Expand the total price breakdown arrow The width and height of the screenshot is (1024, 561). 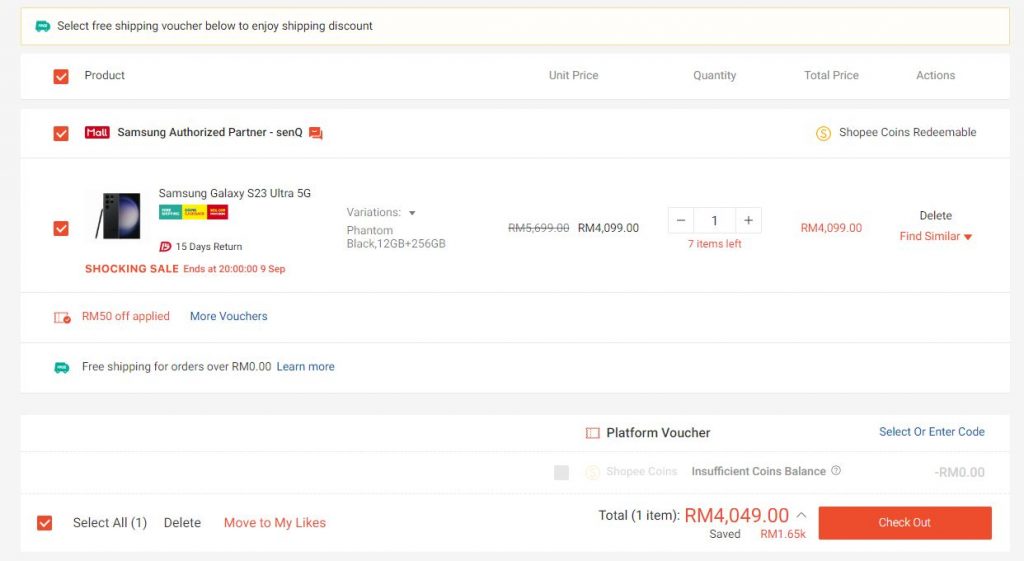pos(801,516)
